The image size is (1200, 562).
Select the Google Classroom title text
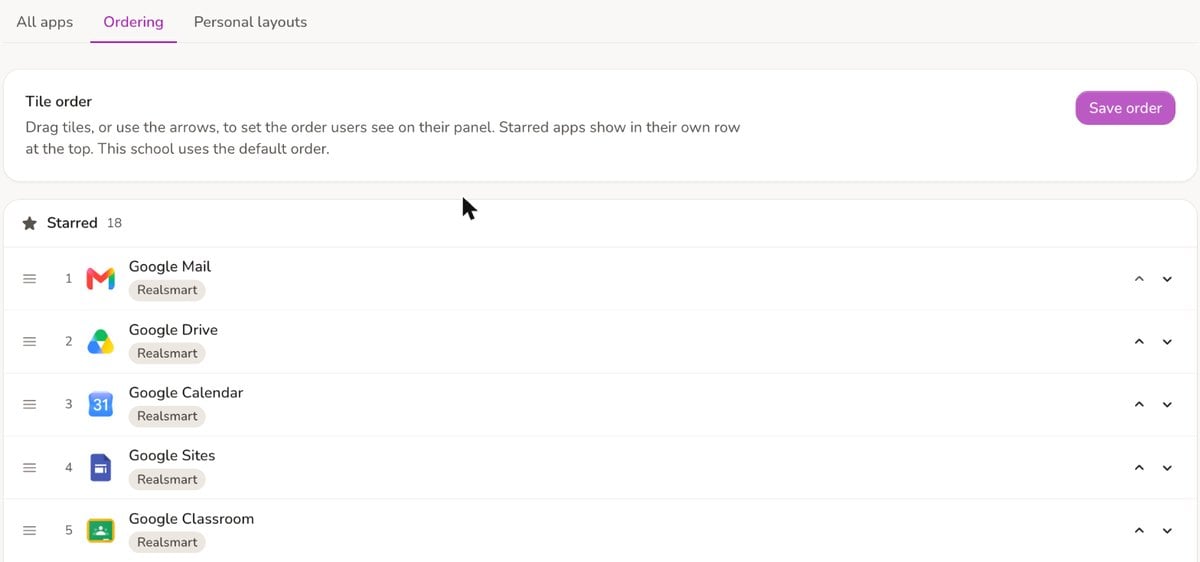191,519
